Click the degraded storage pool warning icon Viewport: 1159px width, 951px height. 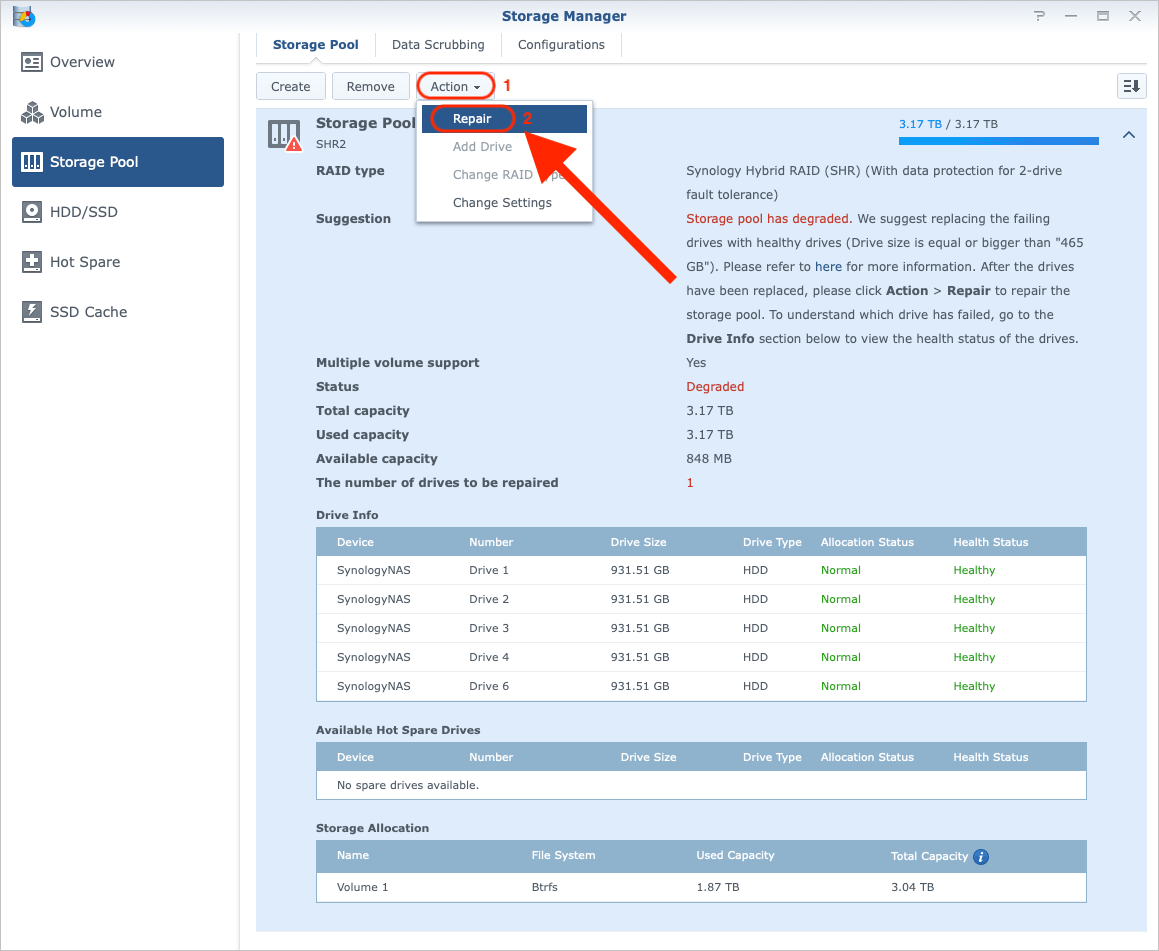[285, 135]
